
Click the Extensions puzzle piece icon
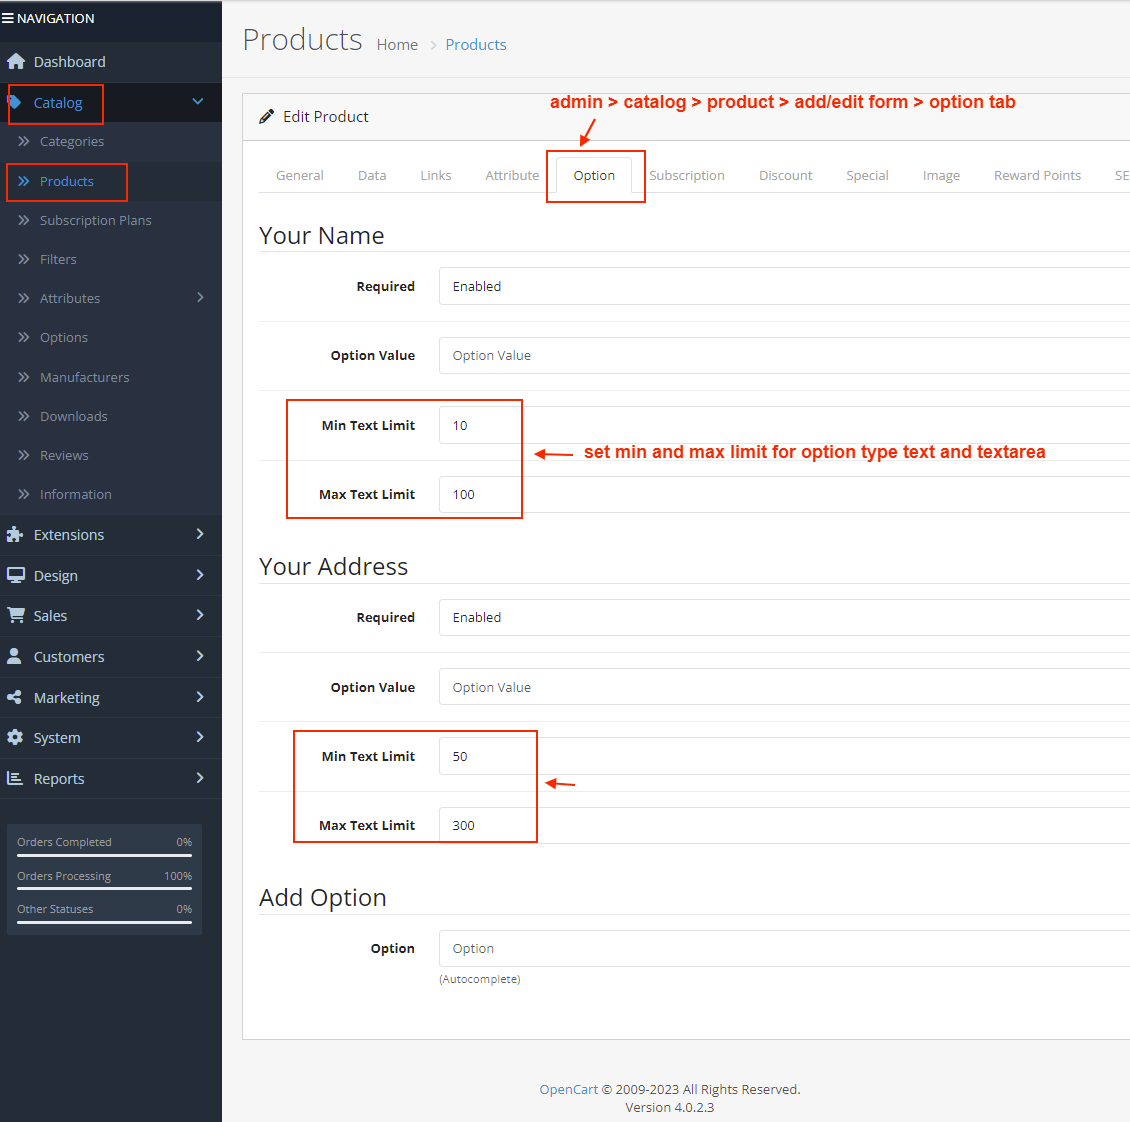[15, 535]
